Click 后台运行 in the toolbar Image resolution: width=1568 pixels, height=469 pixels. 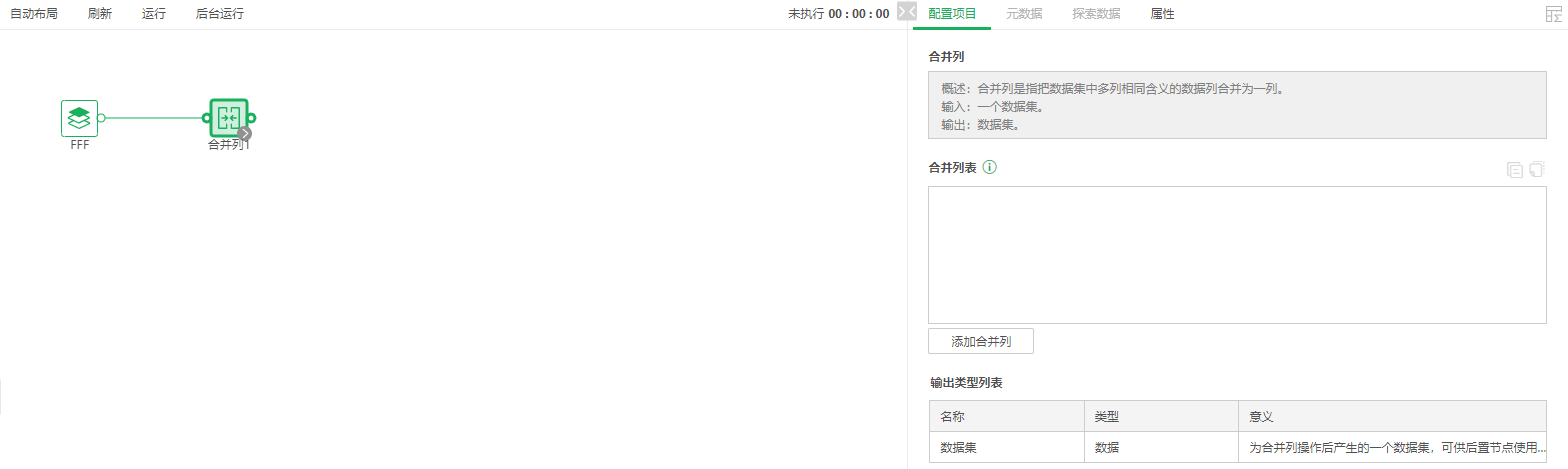click(x=219, y=14)
